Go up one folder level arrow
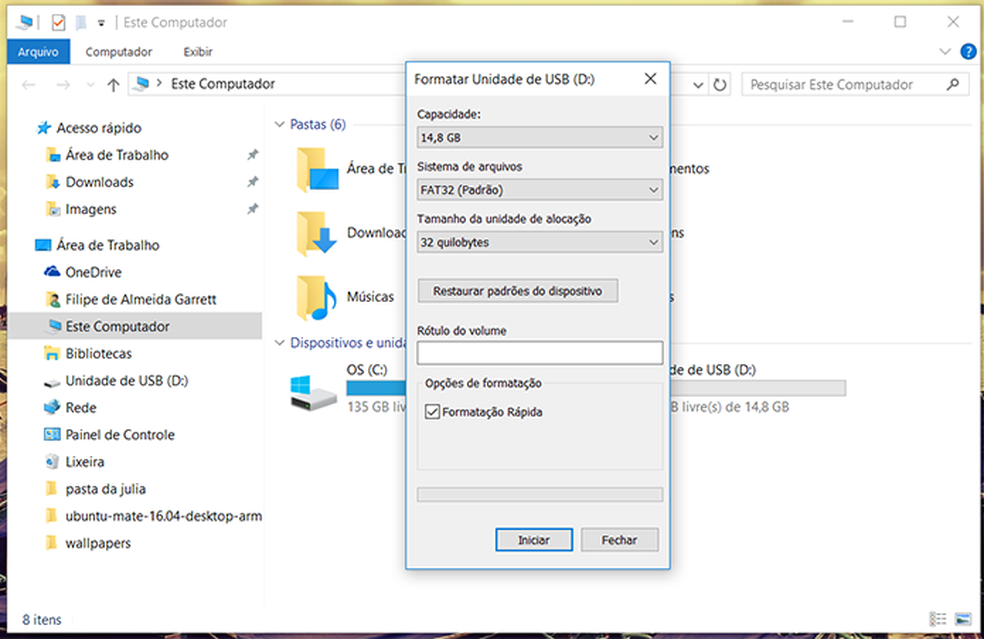The image size is (984, 639). pyautogui.click(x=113, y=84)
